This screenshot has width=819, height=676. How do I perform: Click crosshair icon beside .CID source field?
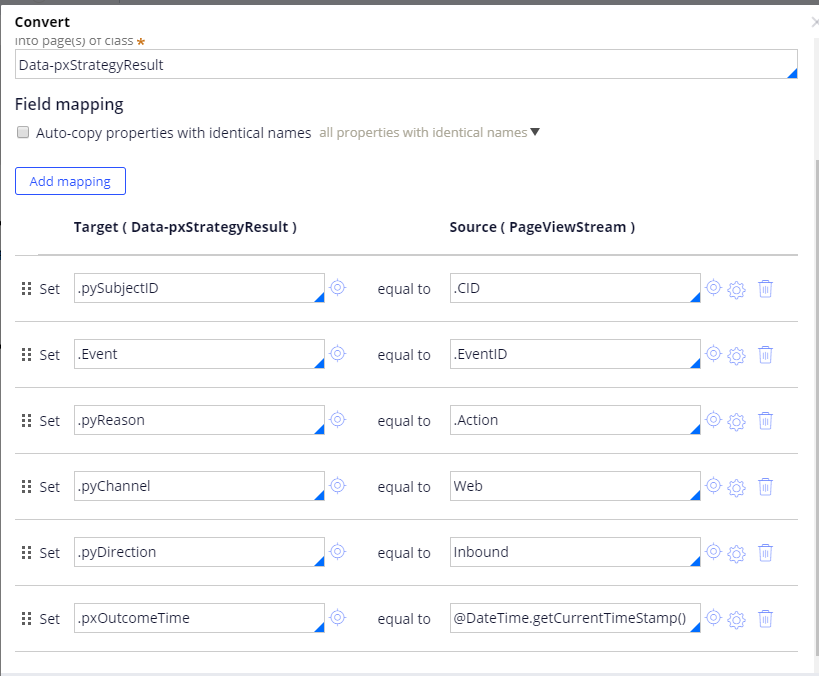713,288
